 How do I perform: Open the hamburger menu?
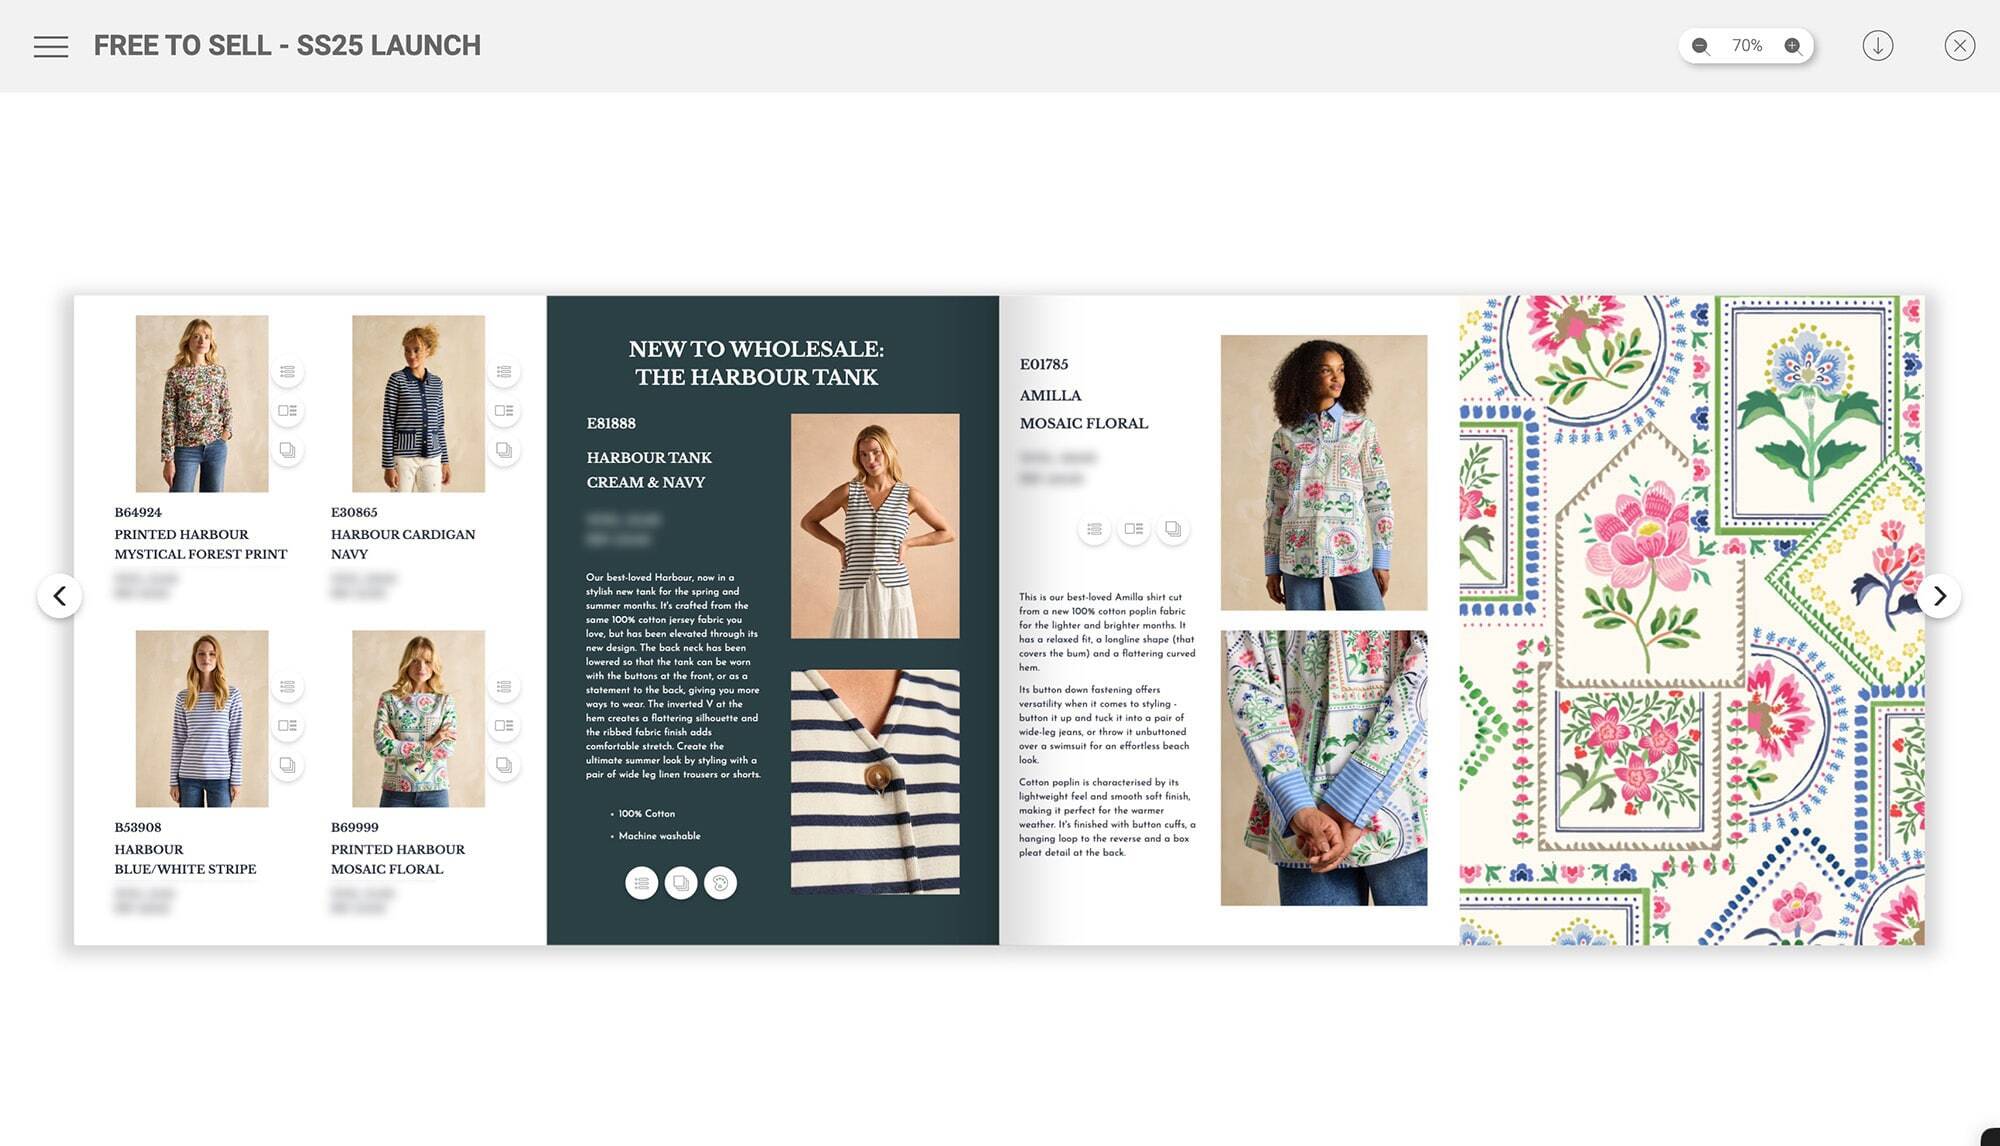(x=50, y=45)
